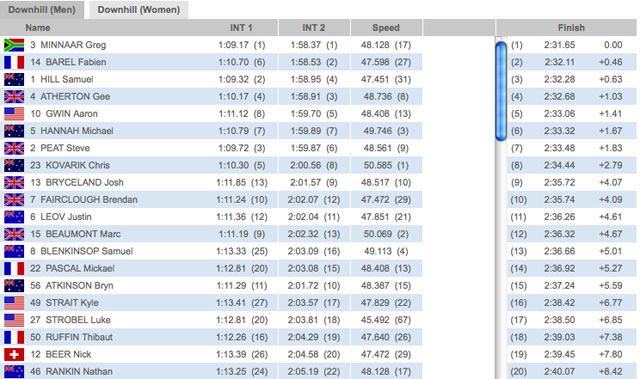This screenshot has height=379, width=640.
Task: Click the US flag beside GWIN Aaron
Action: coord(14,113)
